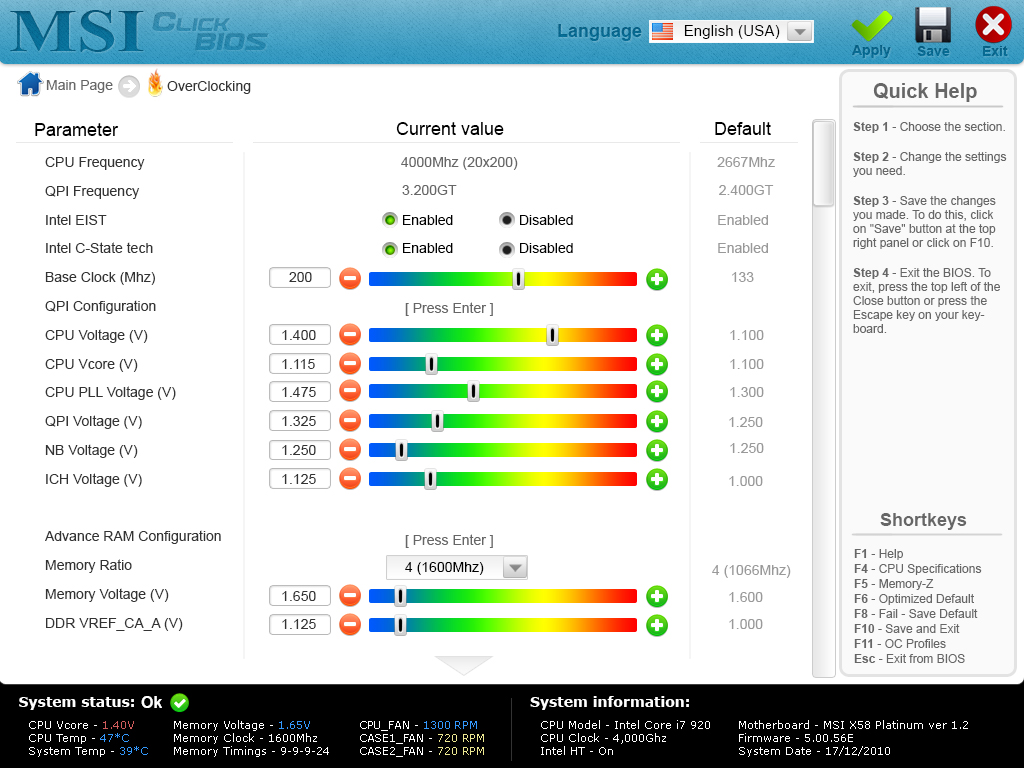Select Disabled for Intel C-State tech
The width and height of the screenshot is (1024, 768).
pyautogui.click(x=507, y=249)
